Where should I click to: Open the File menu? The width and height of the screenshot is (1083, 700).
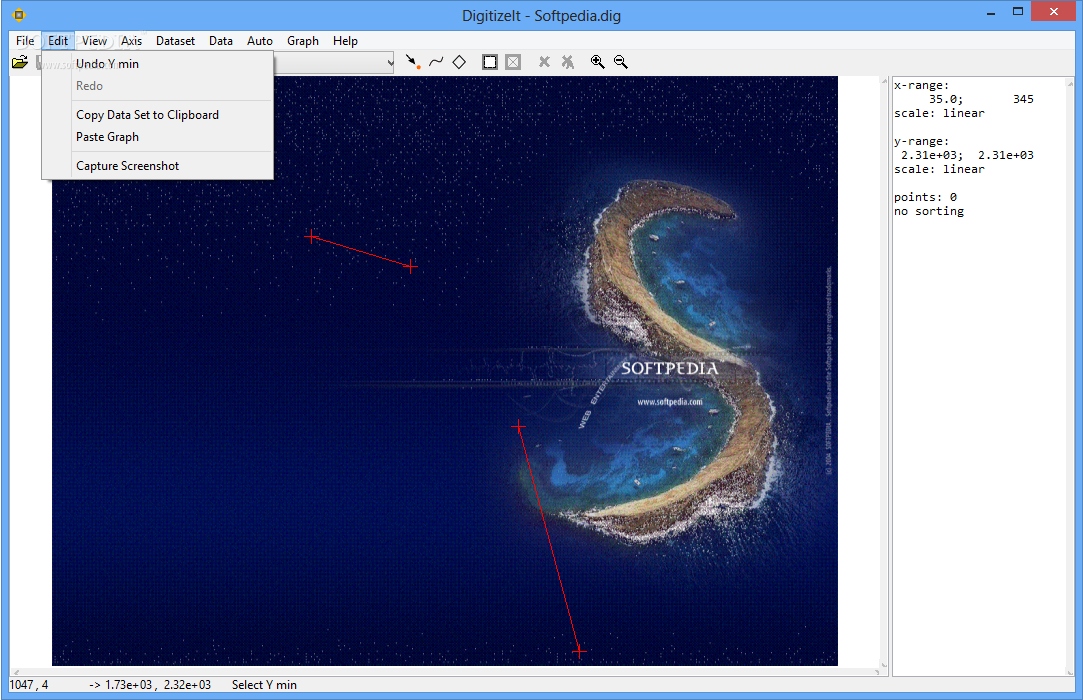(25, 41)
